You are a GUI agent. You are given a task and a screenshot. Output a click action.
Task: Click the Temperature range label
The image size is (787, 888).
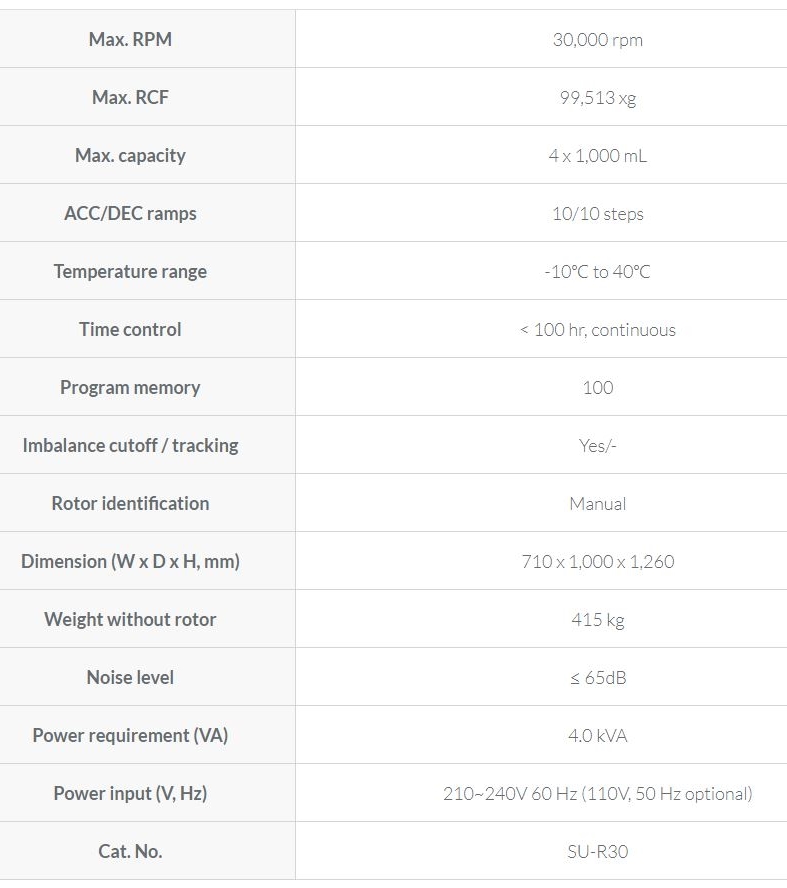coord(130,272)
